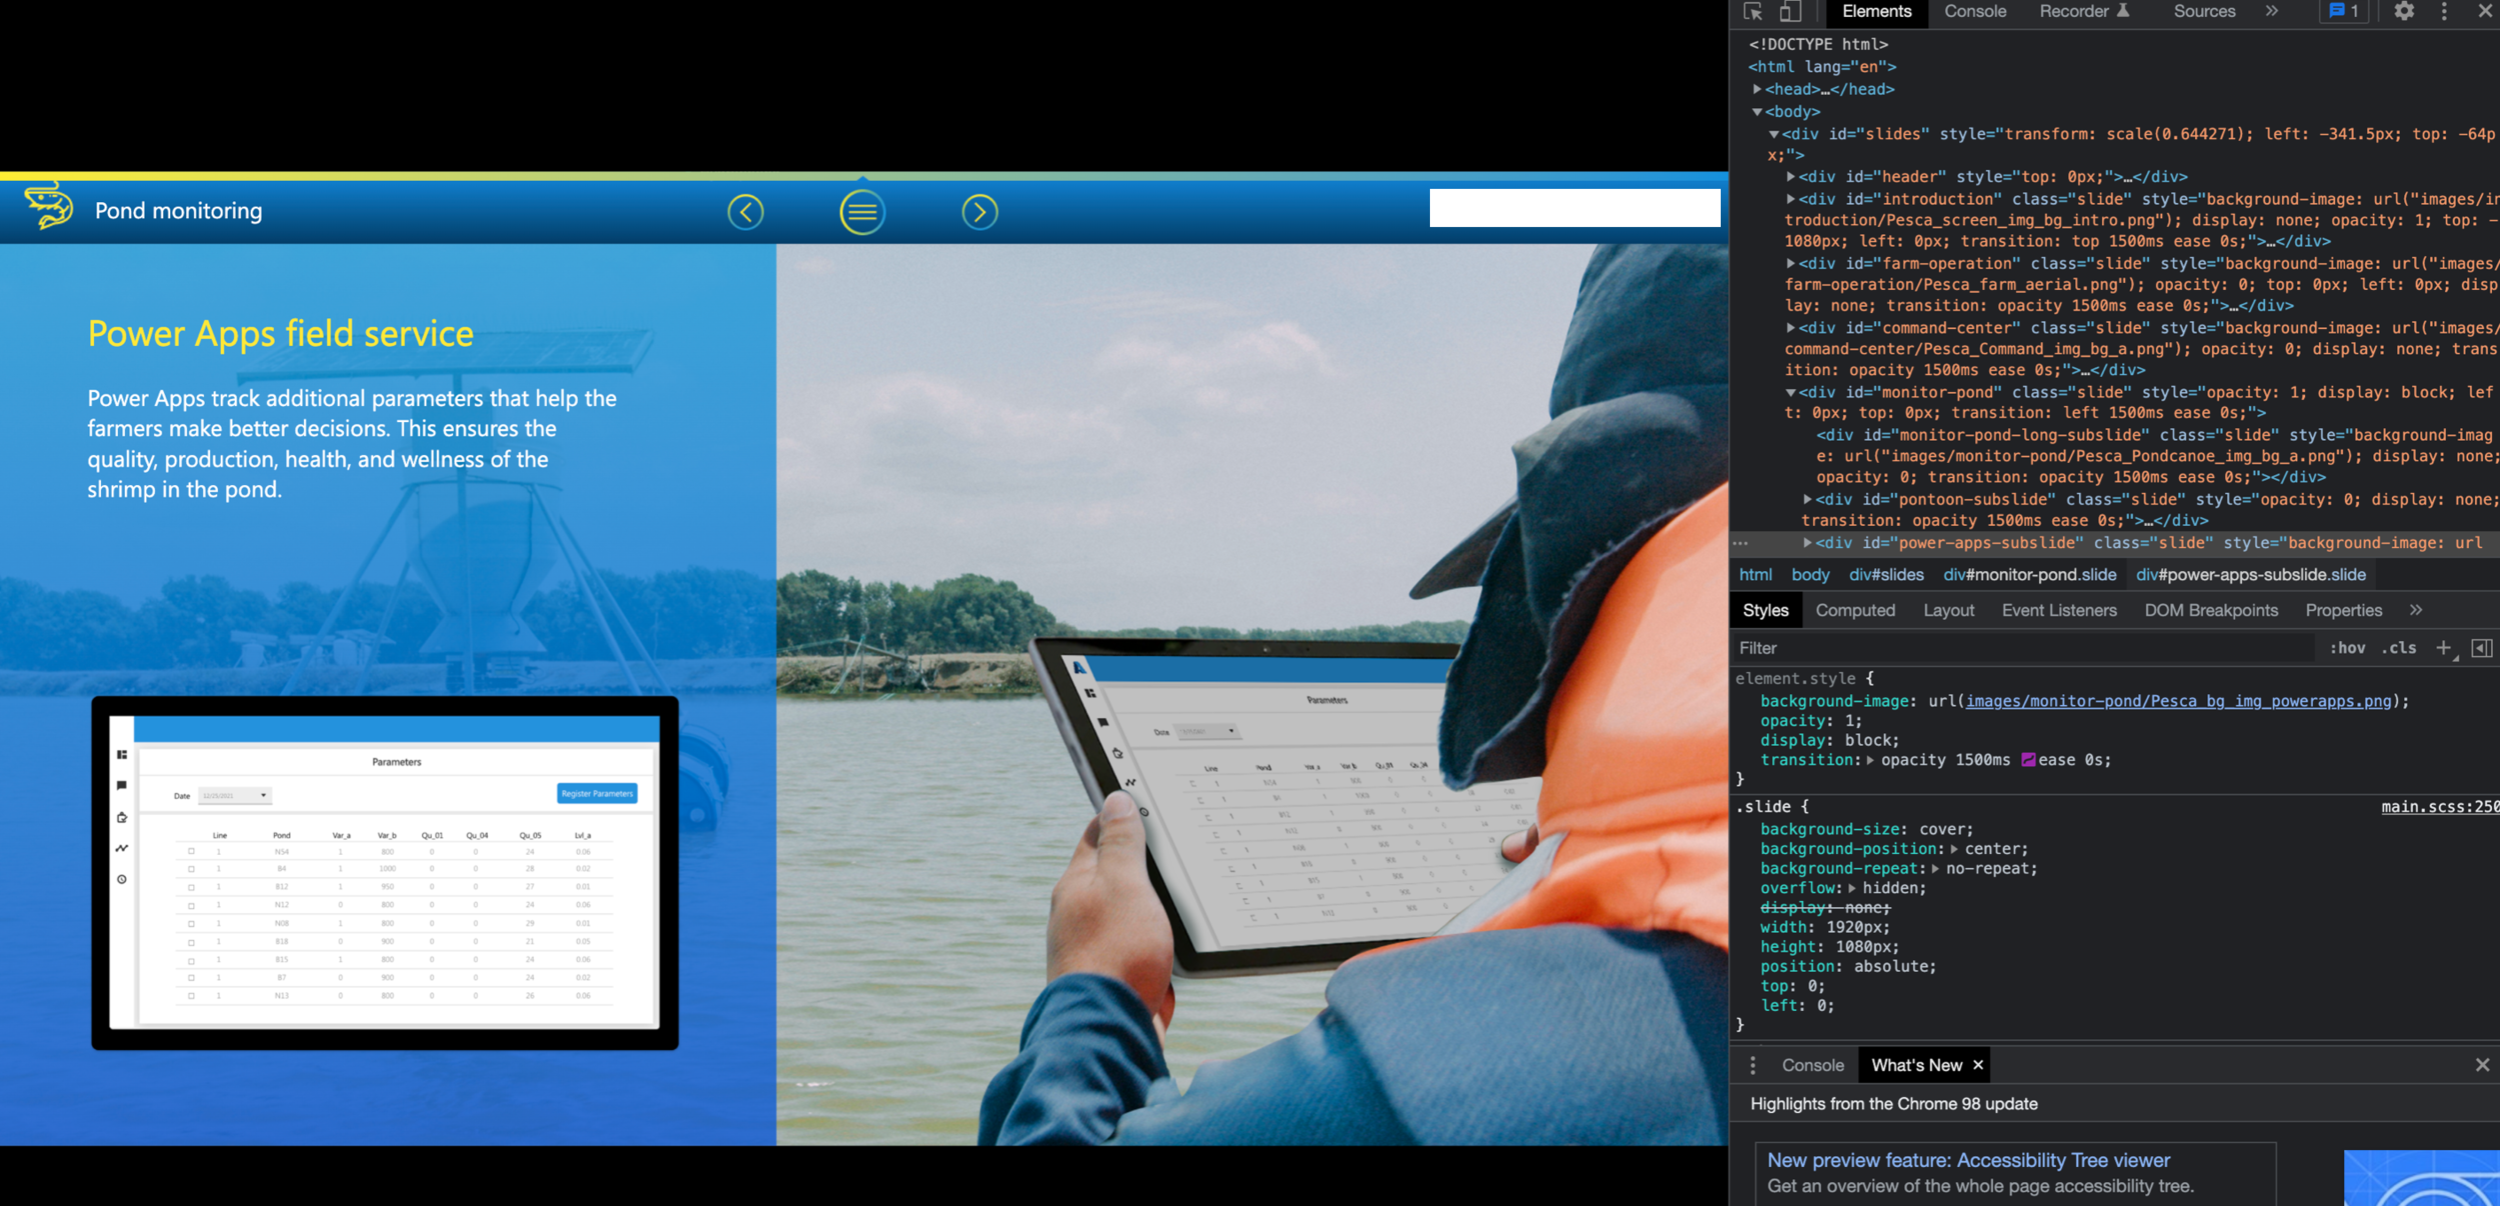The width and height of the screenshot is (2500, 1206).
Task: Toggle the :hov element state panel
Action: pos(2347,648)
